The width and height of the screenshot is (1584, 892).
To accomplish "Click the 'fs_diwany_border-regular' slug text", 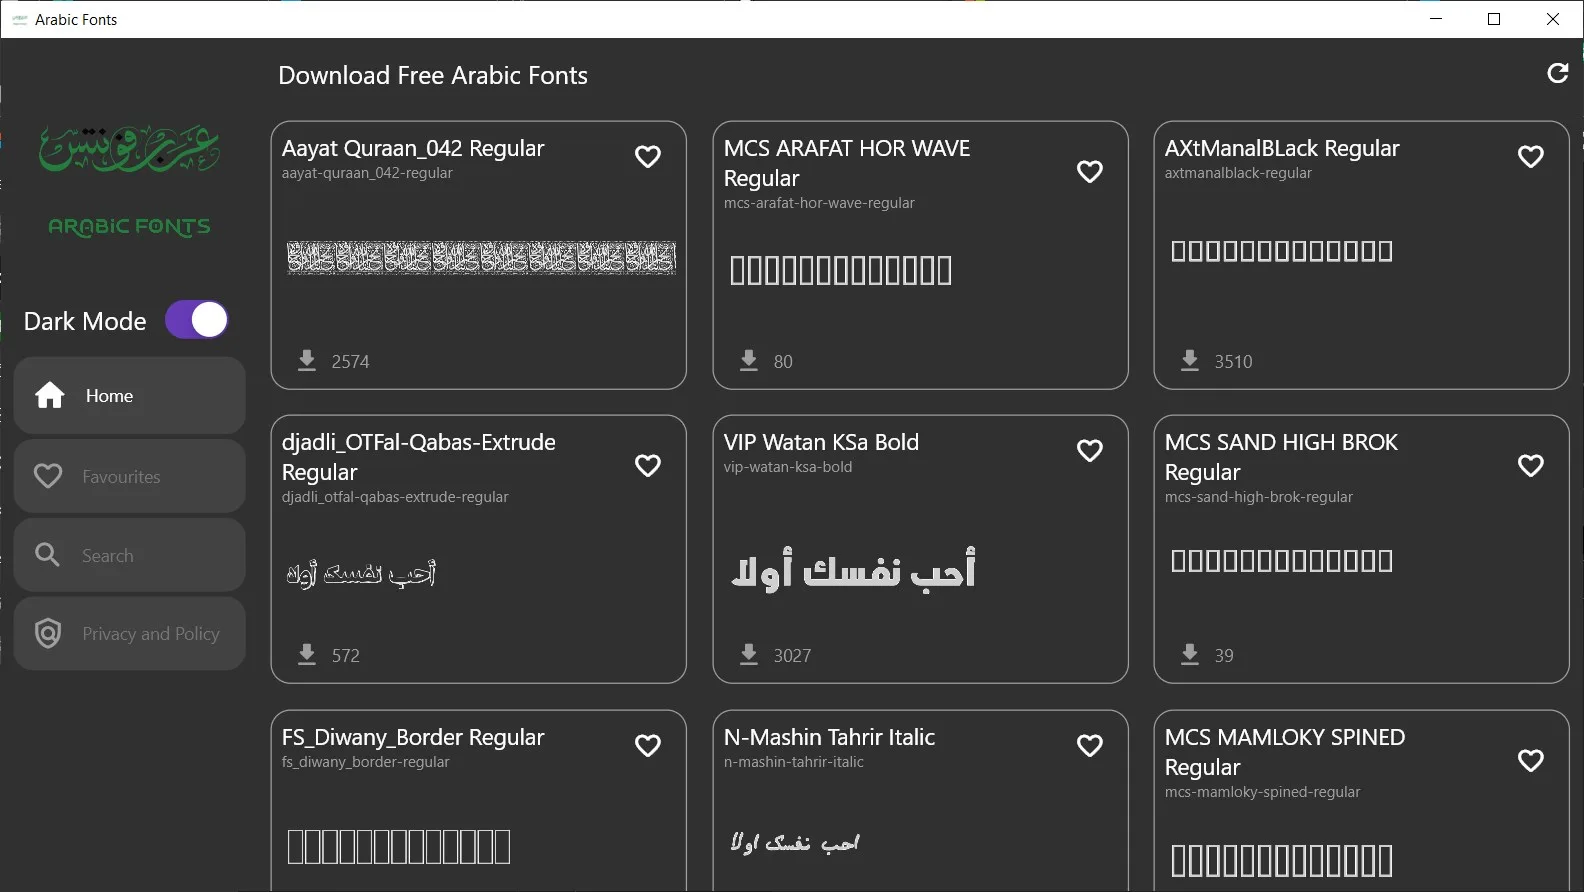I will [x=366, y=762].
